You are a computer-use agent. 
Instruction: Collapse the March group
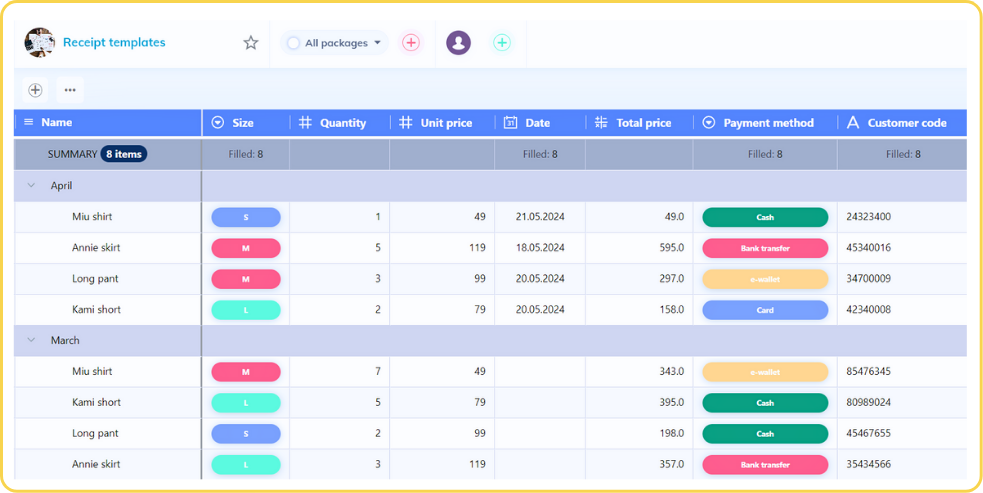click(31, 341)
